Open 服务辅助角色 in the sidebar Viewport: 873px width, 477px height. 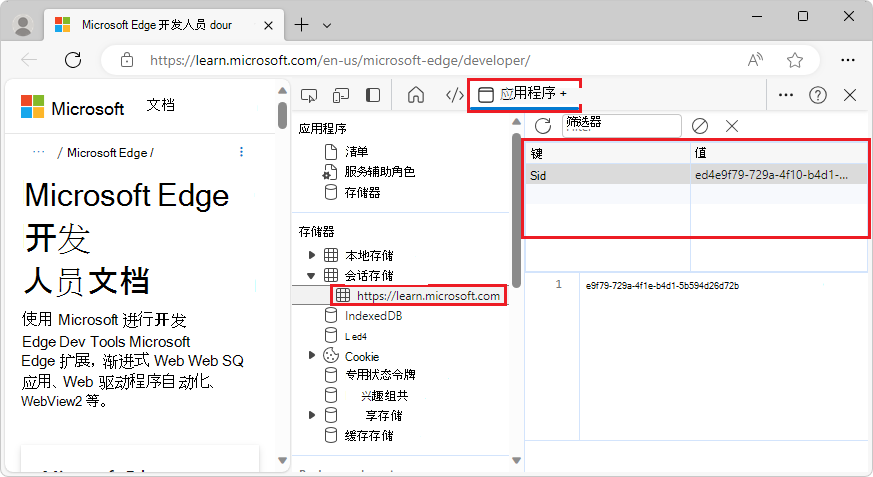click(379, 172)
